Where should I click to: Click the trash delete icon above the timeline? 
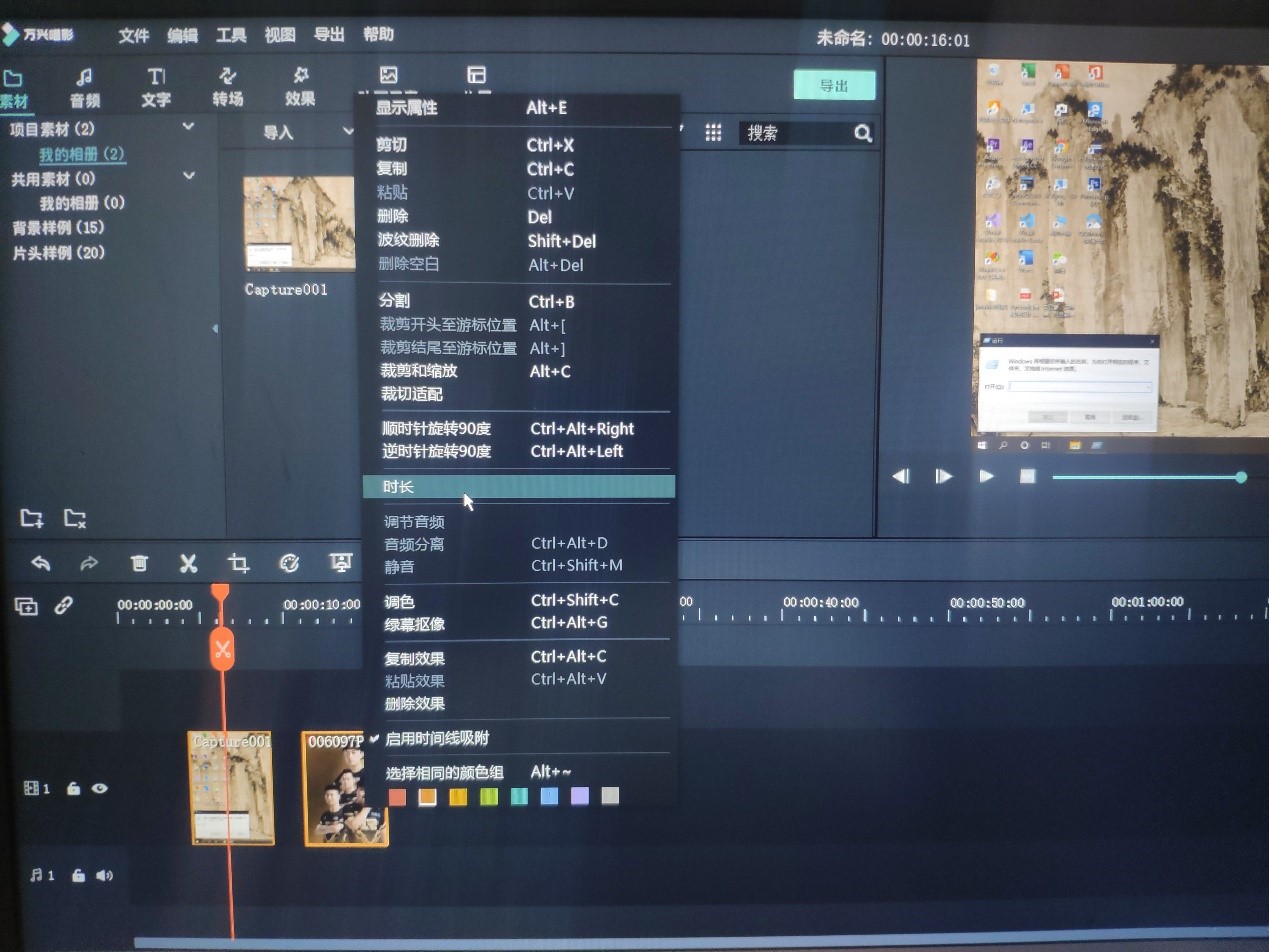(x=139, y=563)
